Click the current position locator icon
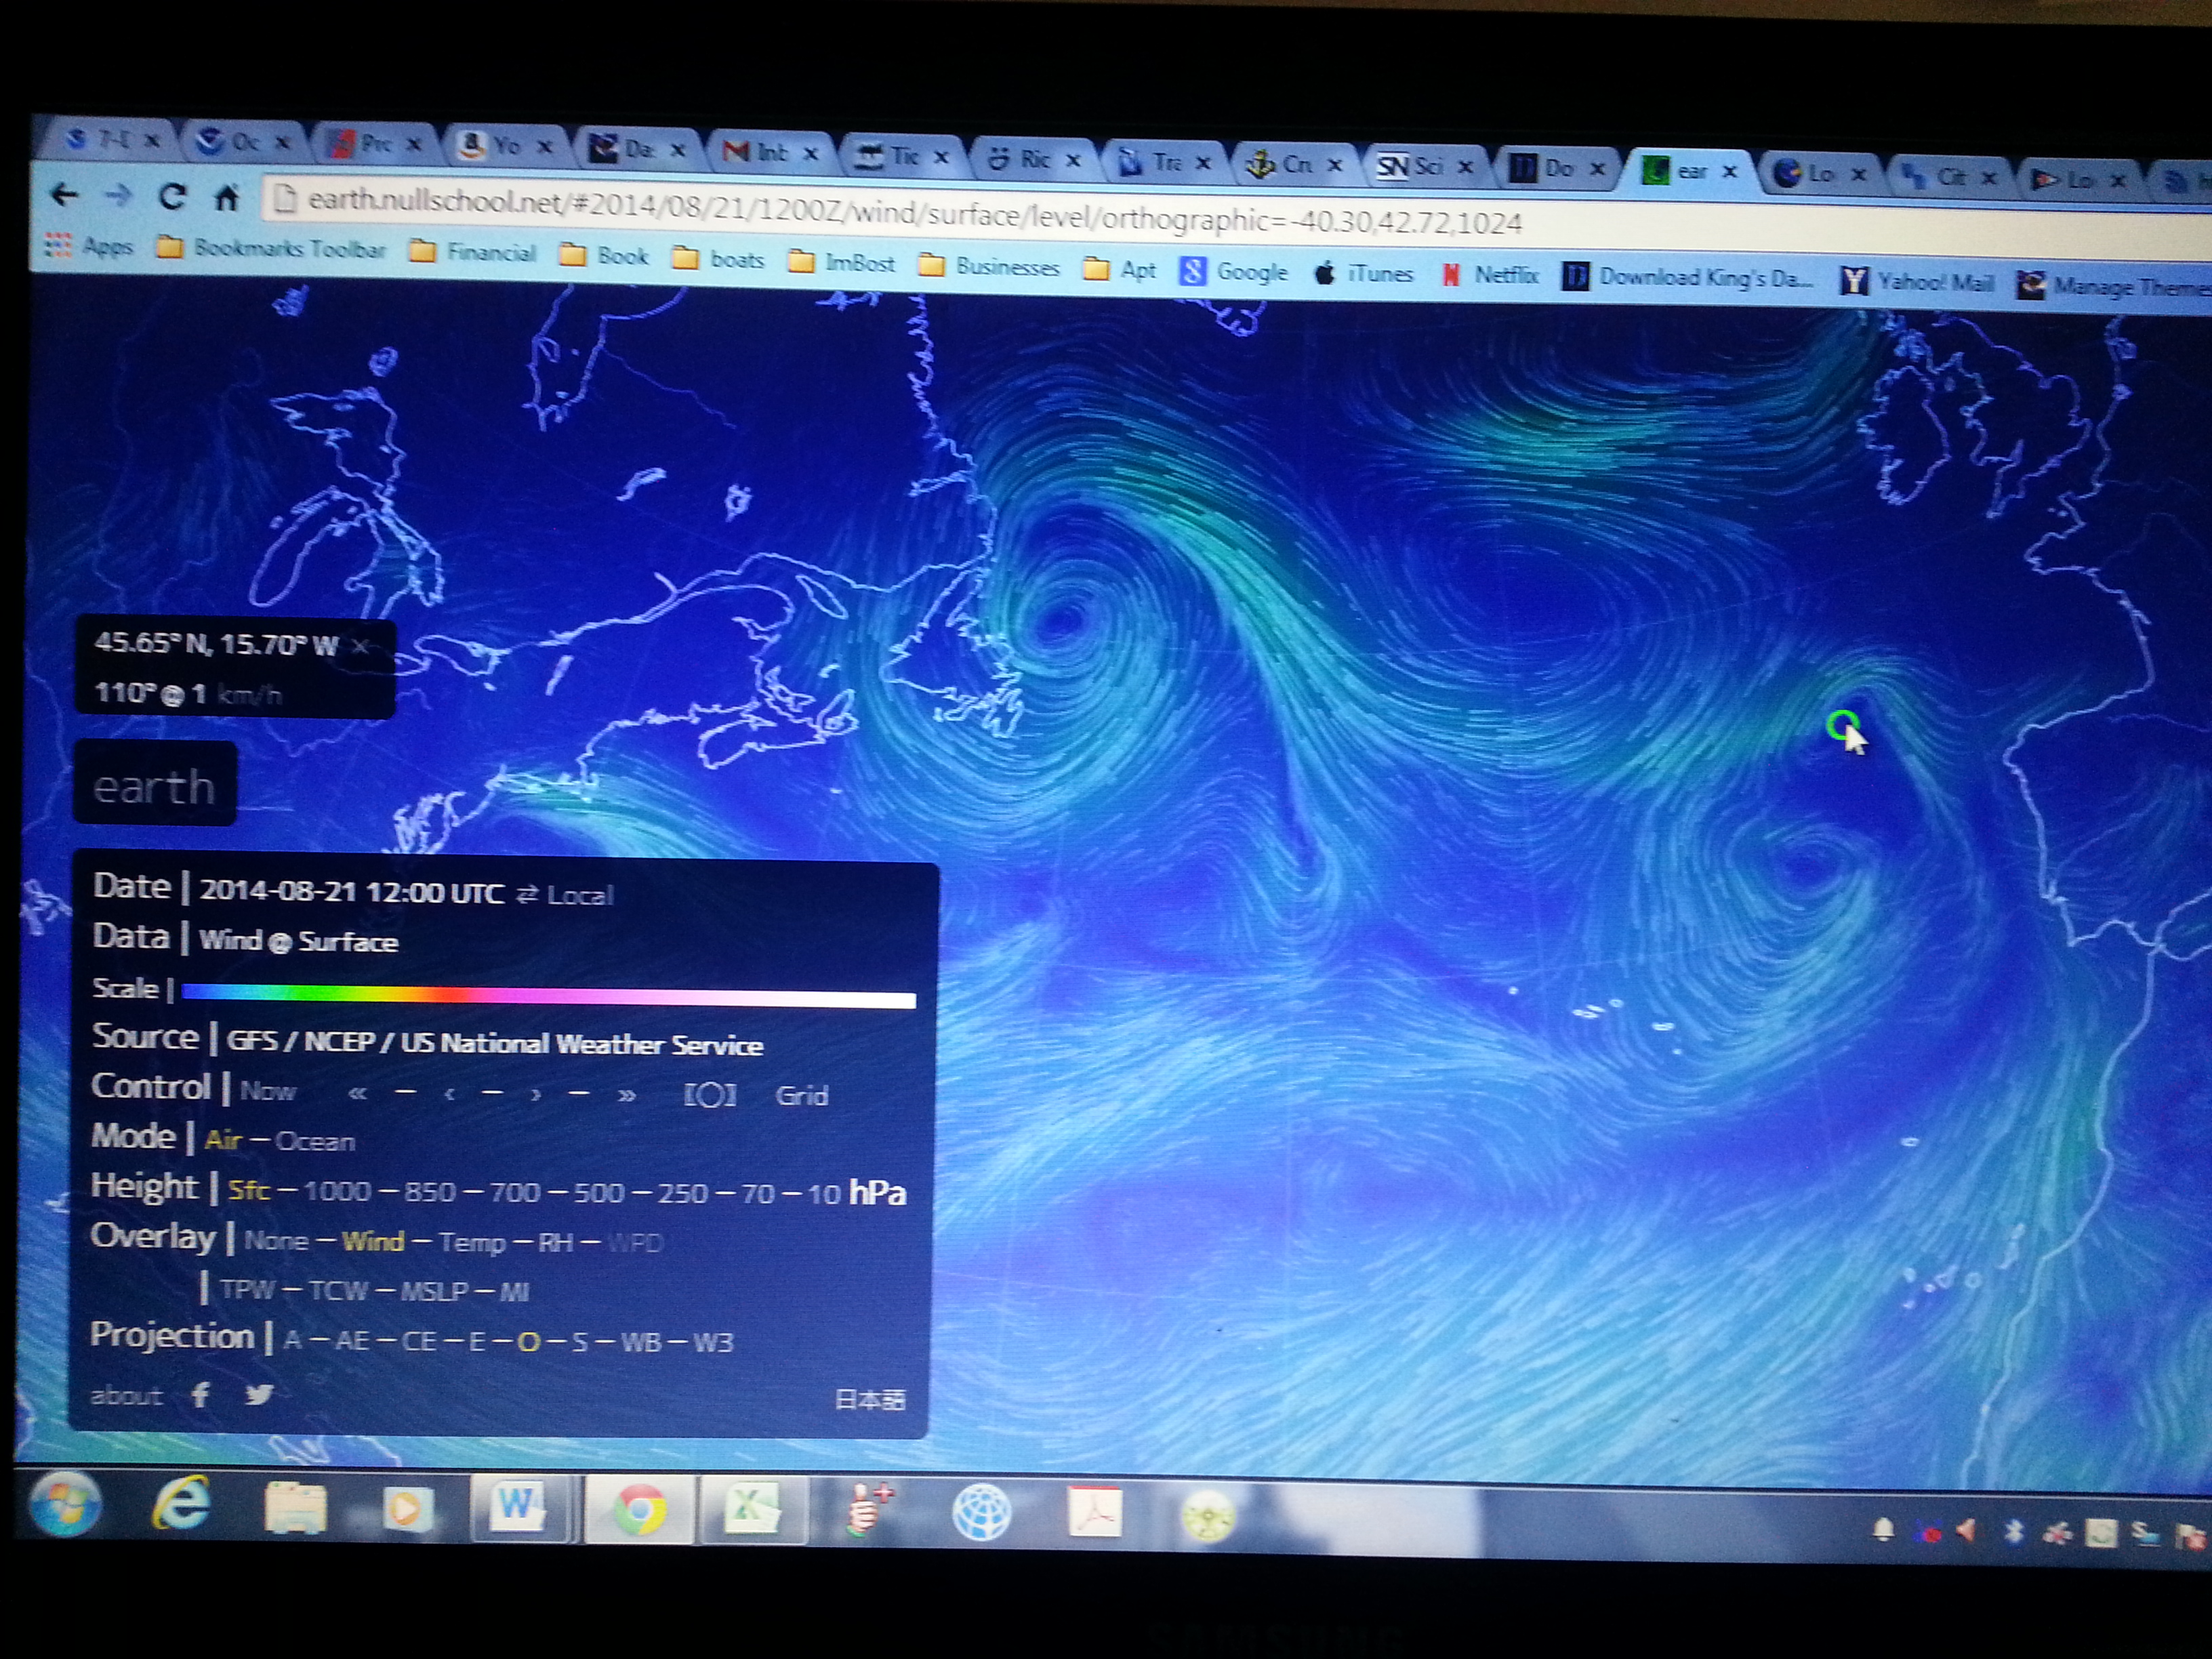This screenshot has width=2212, height=1659. click(x=709, y=1095)
